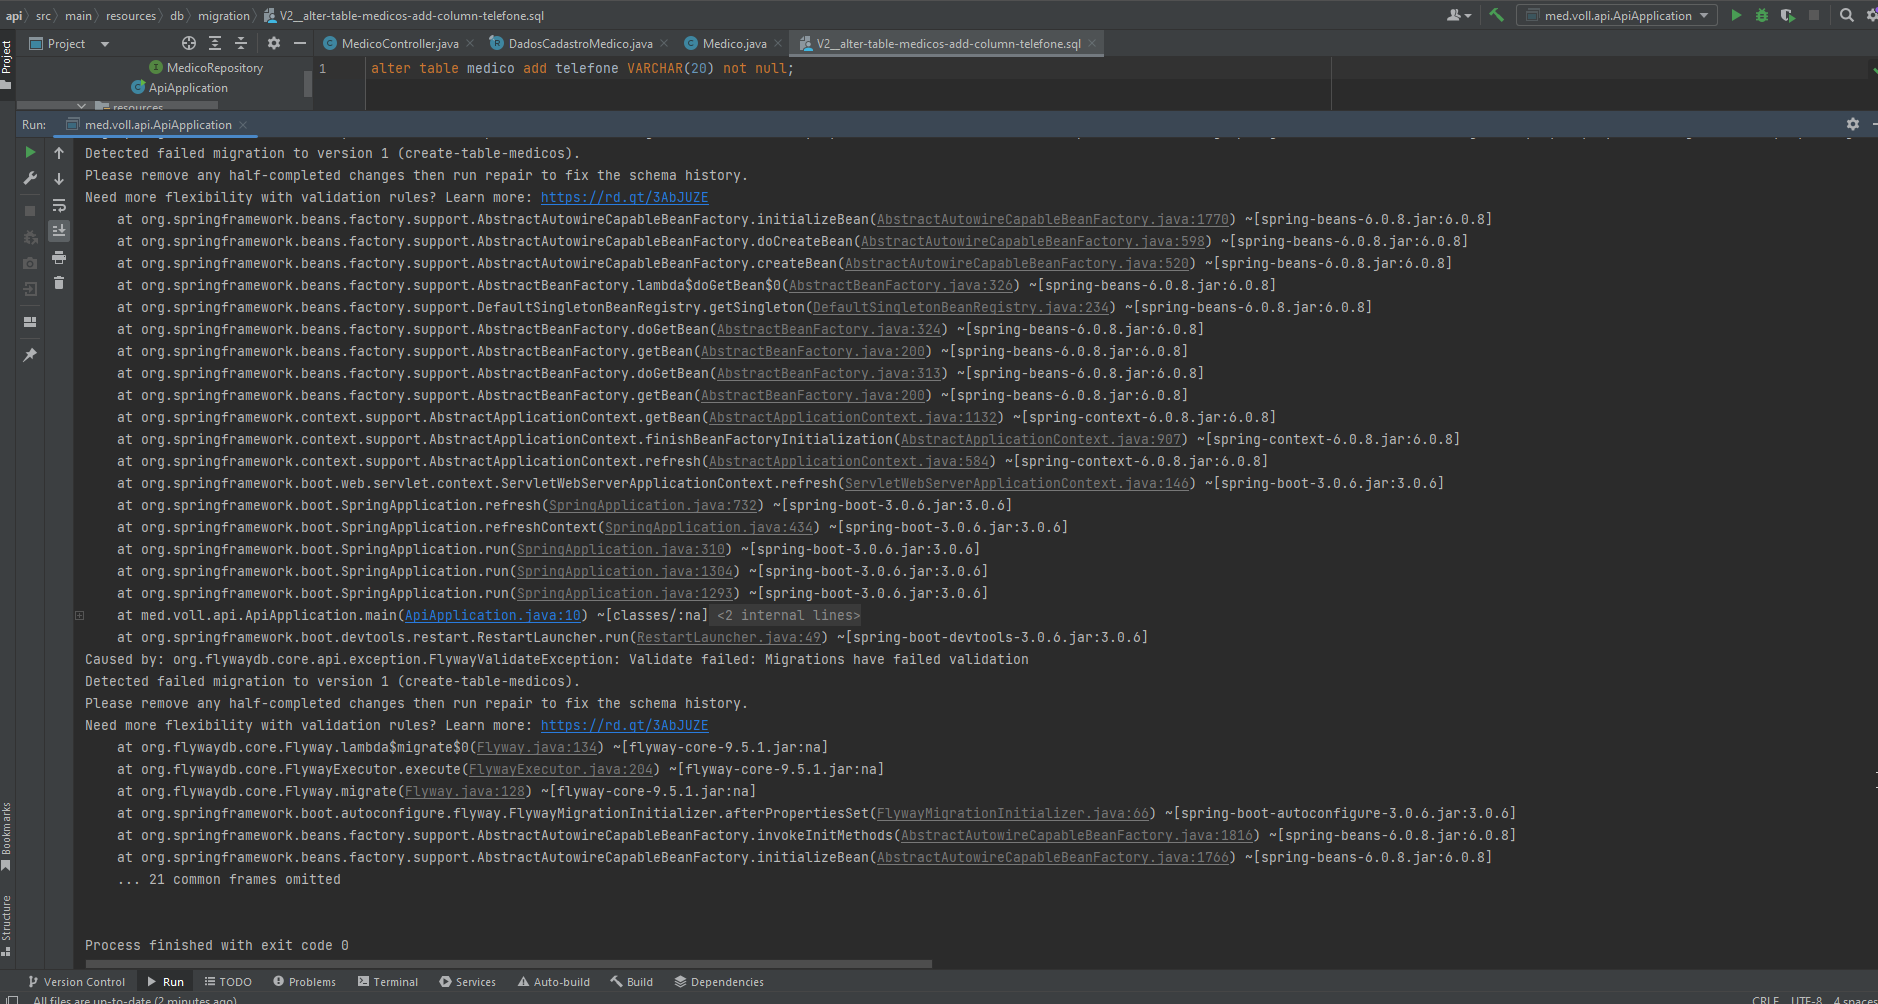Click the greyed Exit icon in Run sidebar
Image resolution: width=1878 pixels, height=1004 pixels.
[30, 289]
